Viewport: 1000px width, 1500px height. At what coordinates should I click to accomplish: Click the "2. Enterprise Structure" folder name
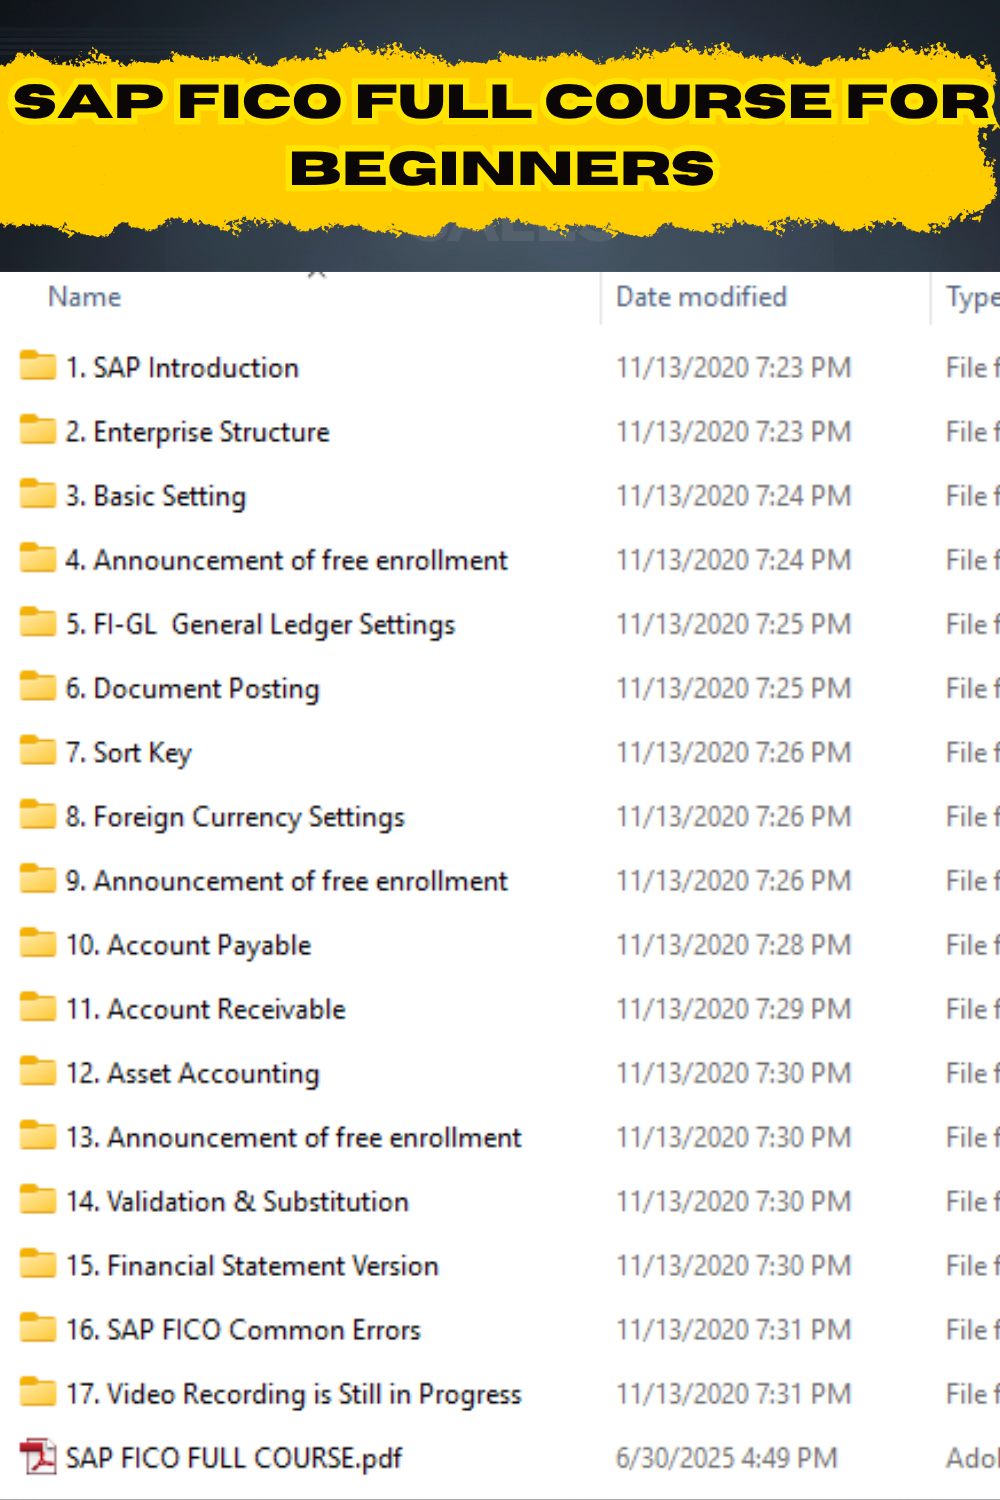198,432
